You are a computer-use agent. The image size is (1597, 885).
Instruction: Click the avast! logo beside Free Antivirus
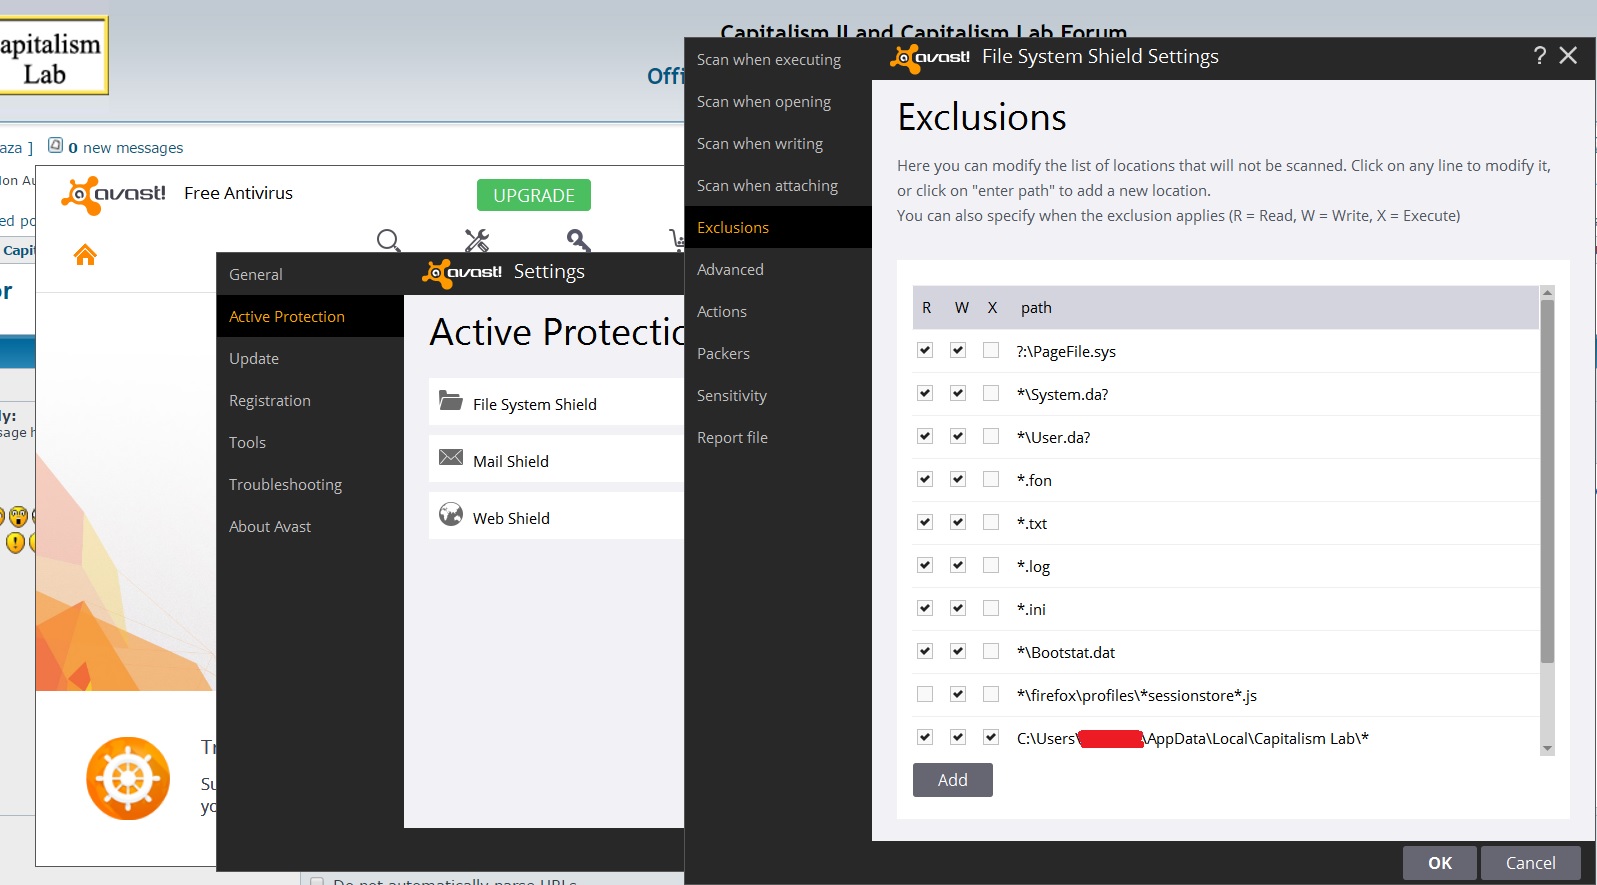(114, 194)
